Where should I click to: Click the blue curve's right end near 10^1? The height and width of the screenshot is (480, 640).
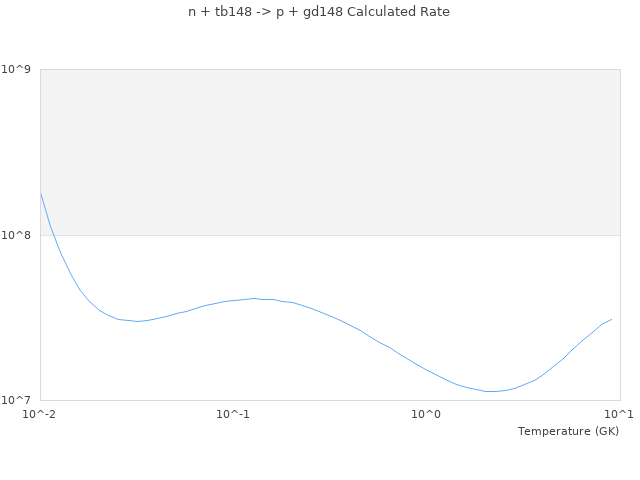coord(611,319)
